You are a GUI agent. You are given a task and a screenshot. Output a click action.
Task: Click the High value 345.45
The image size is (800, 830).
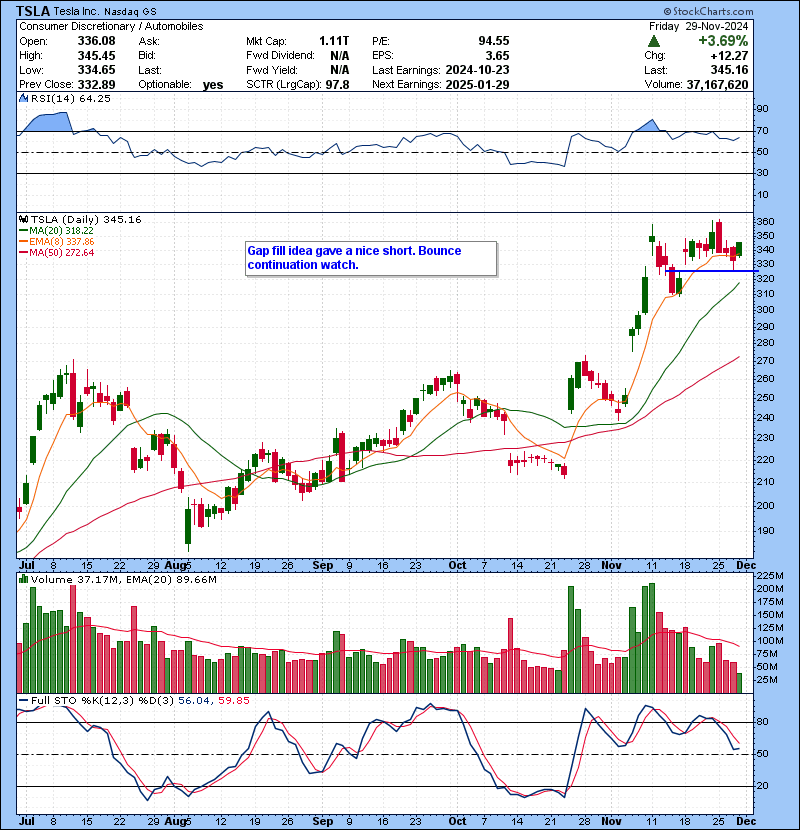[96, 56]
